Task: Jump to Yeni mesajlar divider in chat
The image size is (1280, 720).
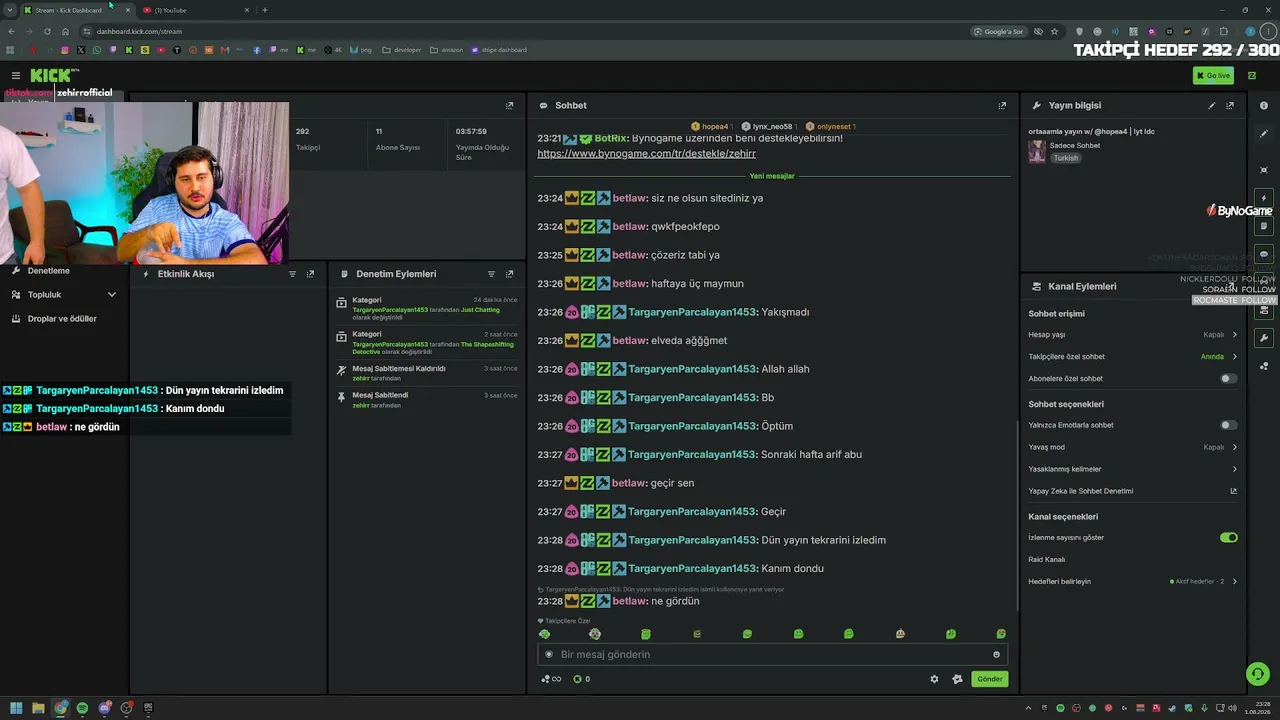Action: click(x=772, y=176)
